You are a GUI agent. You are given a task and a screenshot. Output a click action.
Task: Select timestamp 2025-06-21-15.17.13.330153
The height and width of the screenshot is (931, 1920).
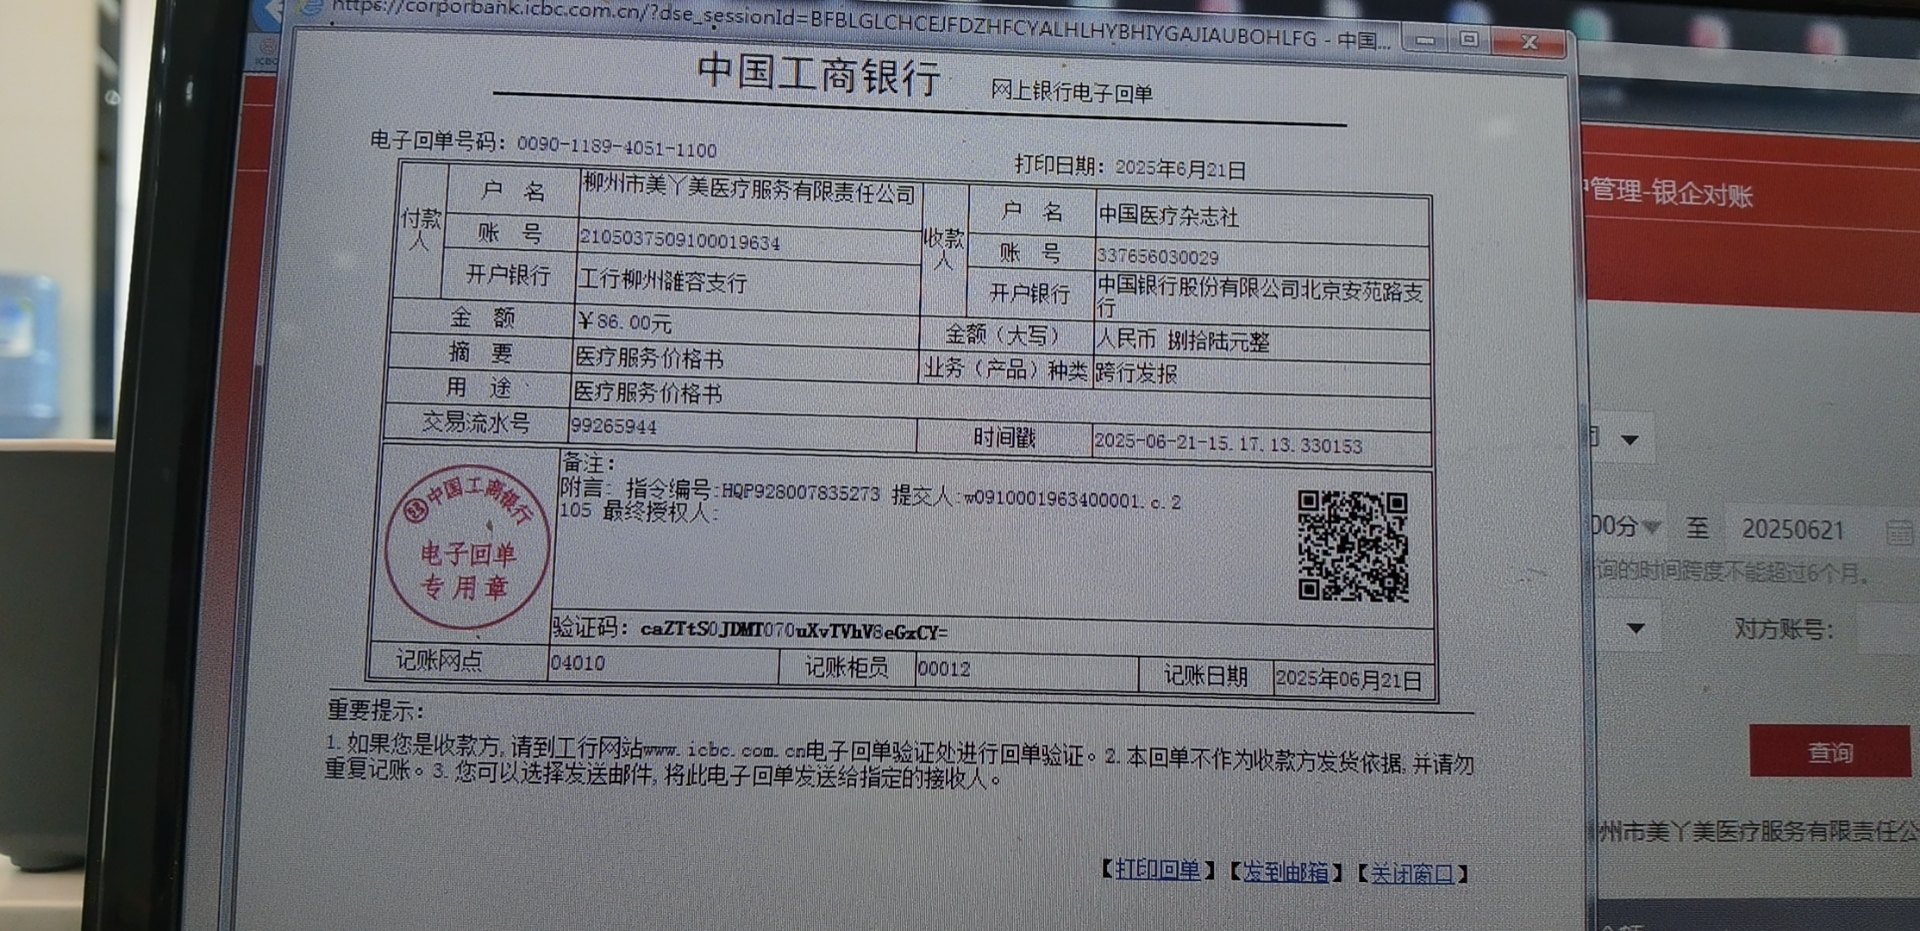(1228, 443)
